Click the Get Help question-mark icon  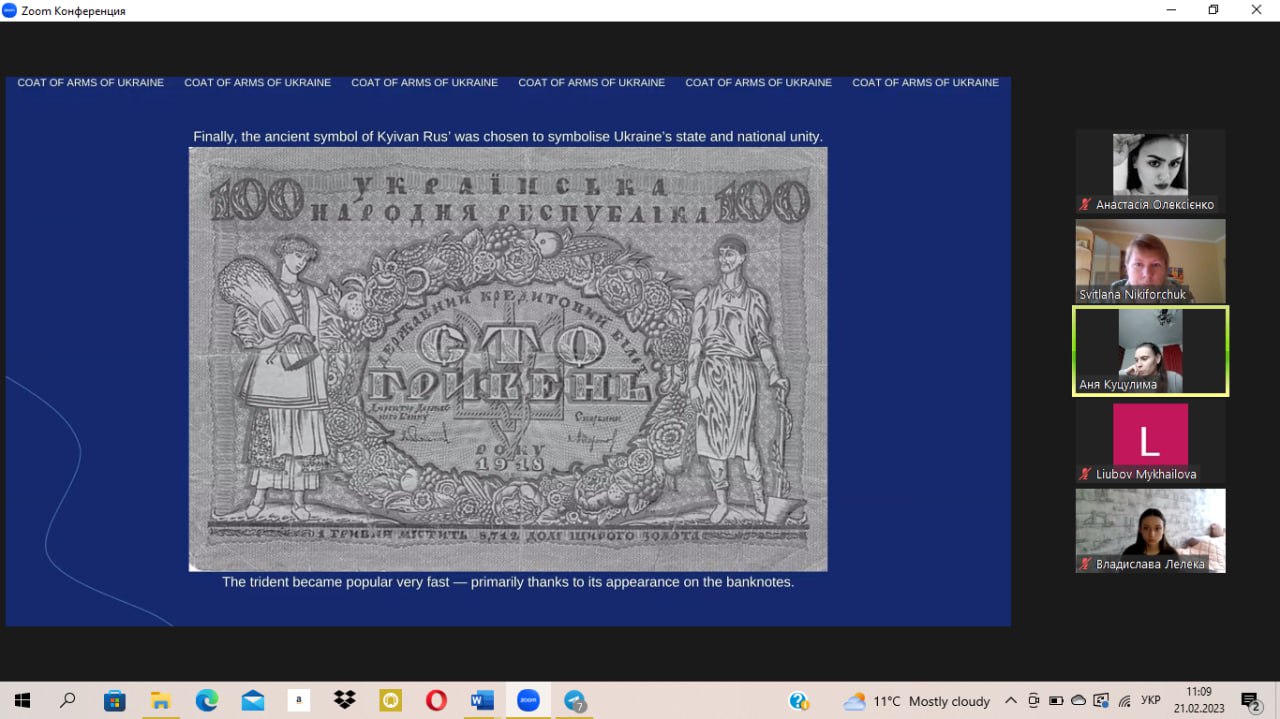pos(799,701)
